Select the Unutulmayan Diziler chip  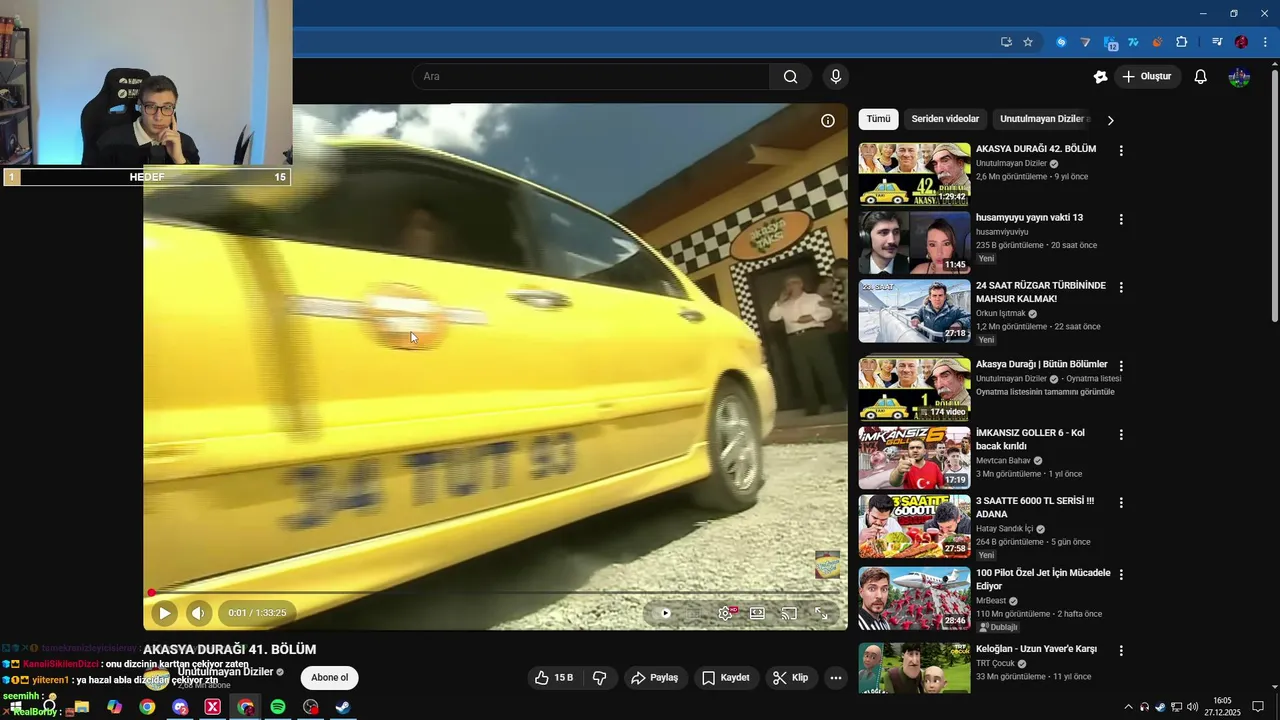point(1043,119)
